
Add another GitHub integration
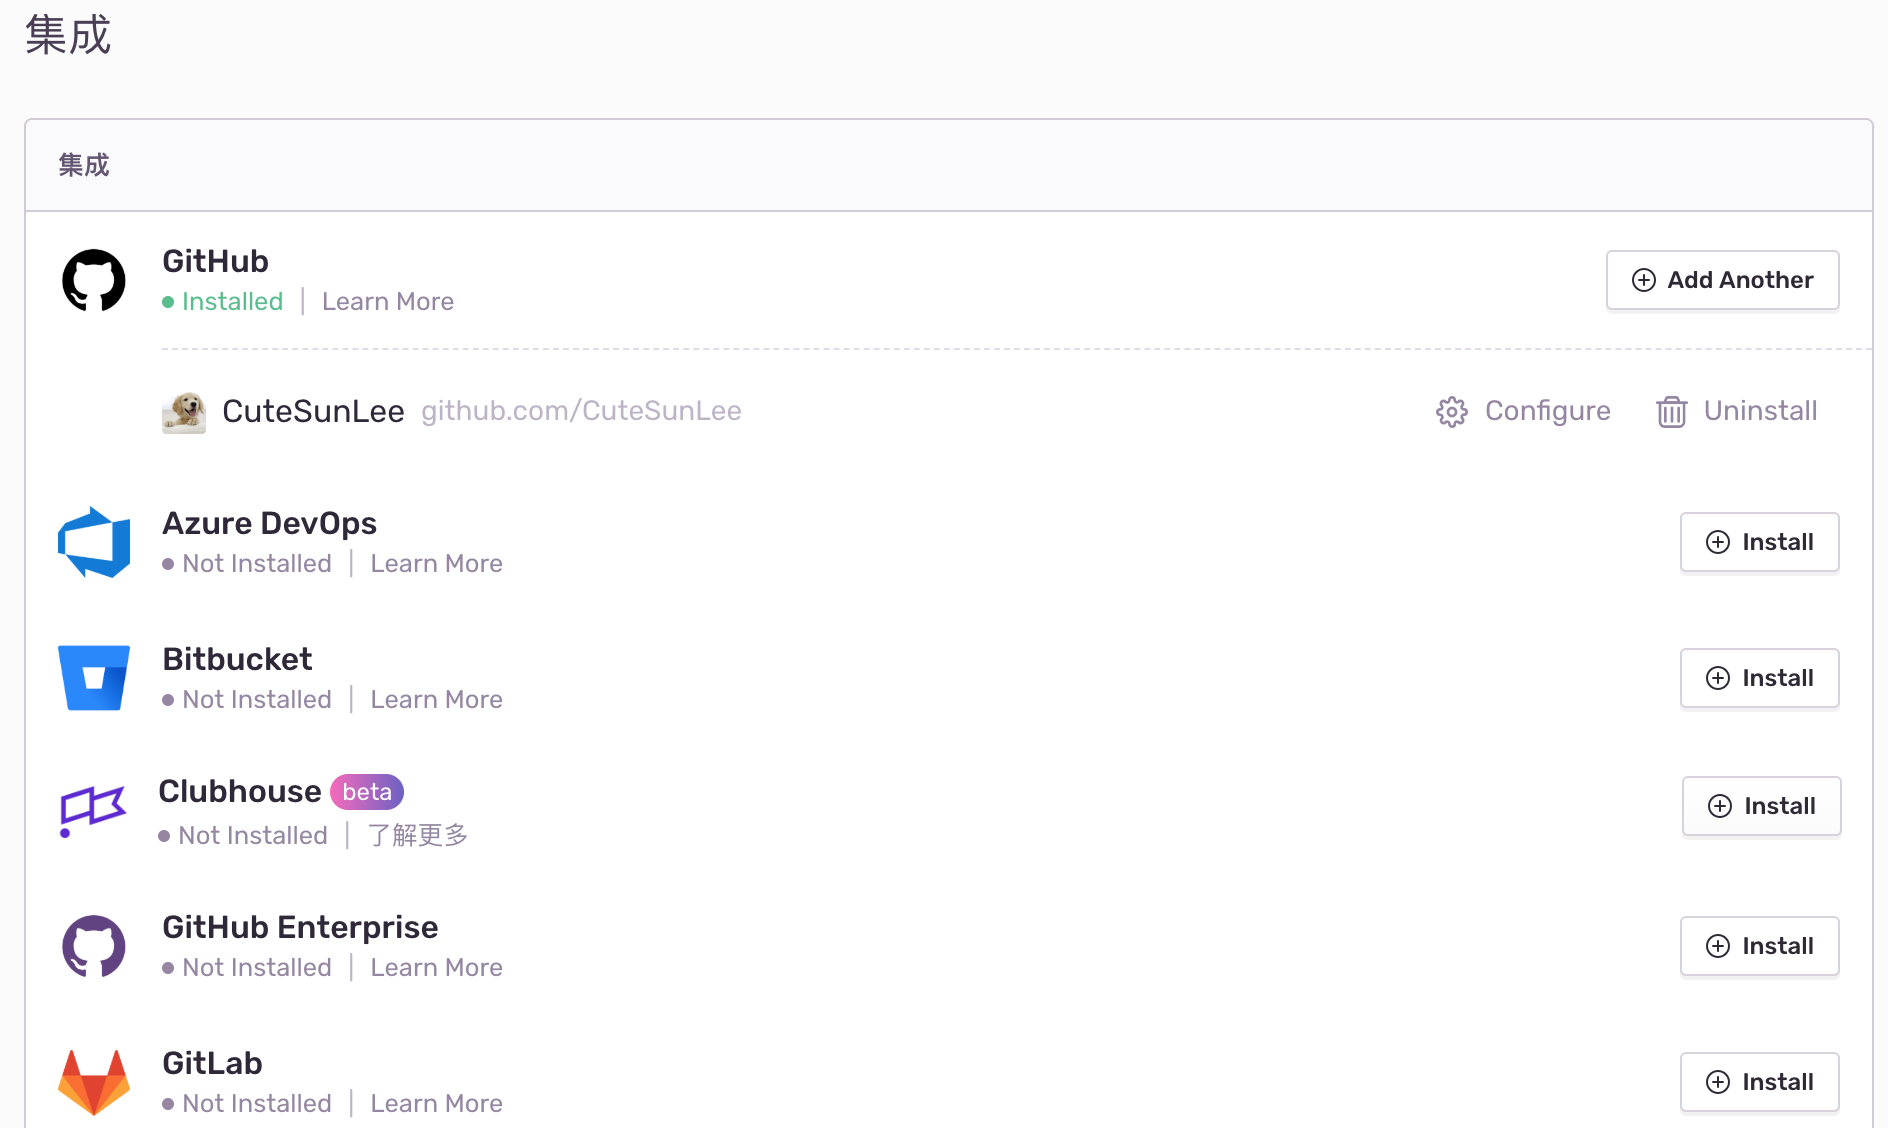(1722, 280)
